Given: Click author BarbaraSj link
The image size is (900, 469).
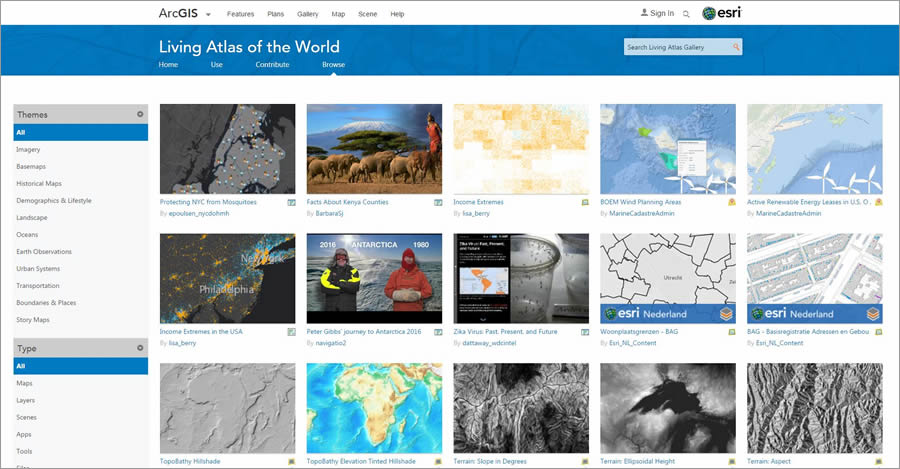Looking at the screenshot, I should point(329,214).
